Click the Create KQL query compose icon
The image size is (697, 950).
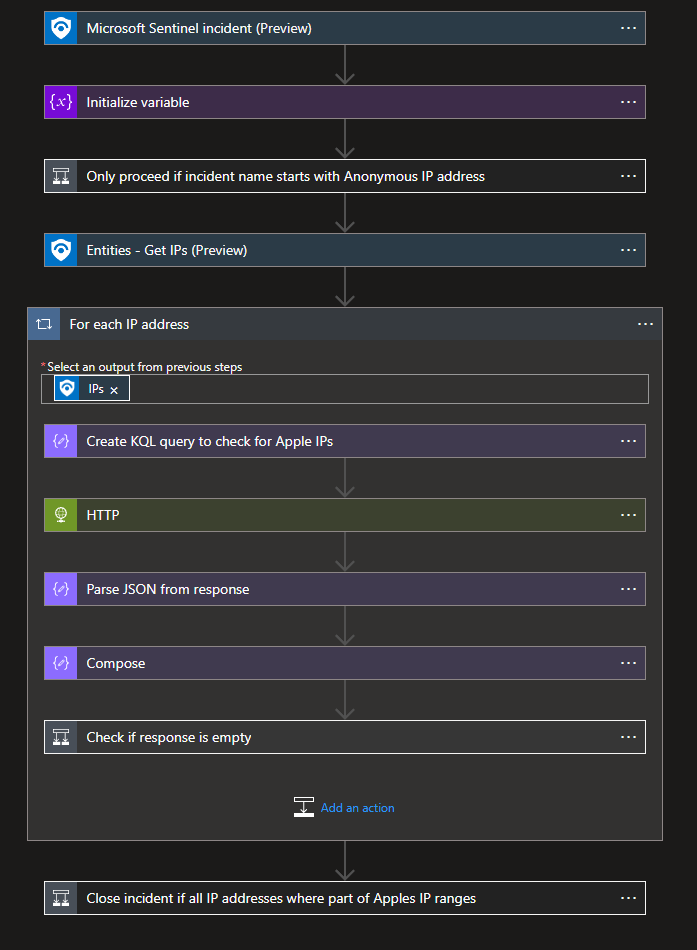pos(61,441)
